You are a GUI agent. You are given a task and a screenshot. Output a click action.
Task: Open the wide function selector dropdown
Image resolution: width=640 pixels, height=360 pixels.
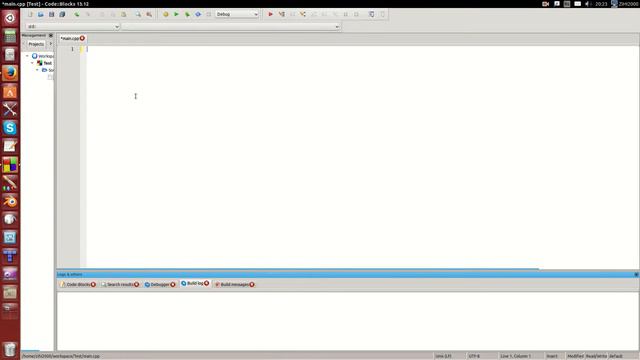[x=231, y=27]
